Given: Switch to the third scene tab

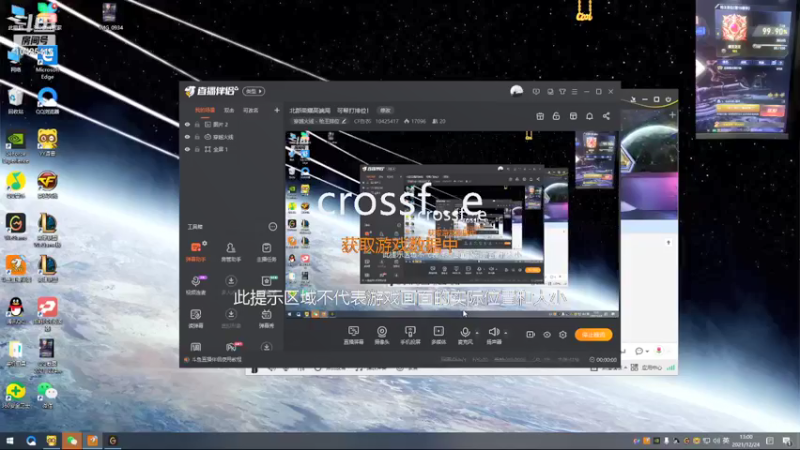Looking at the screenshot, I should point(251,110).
